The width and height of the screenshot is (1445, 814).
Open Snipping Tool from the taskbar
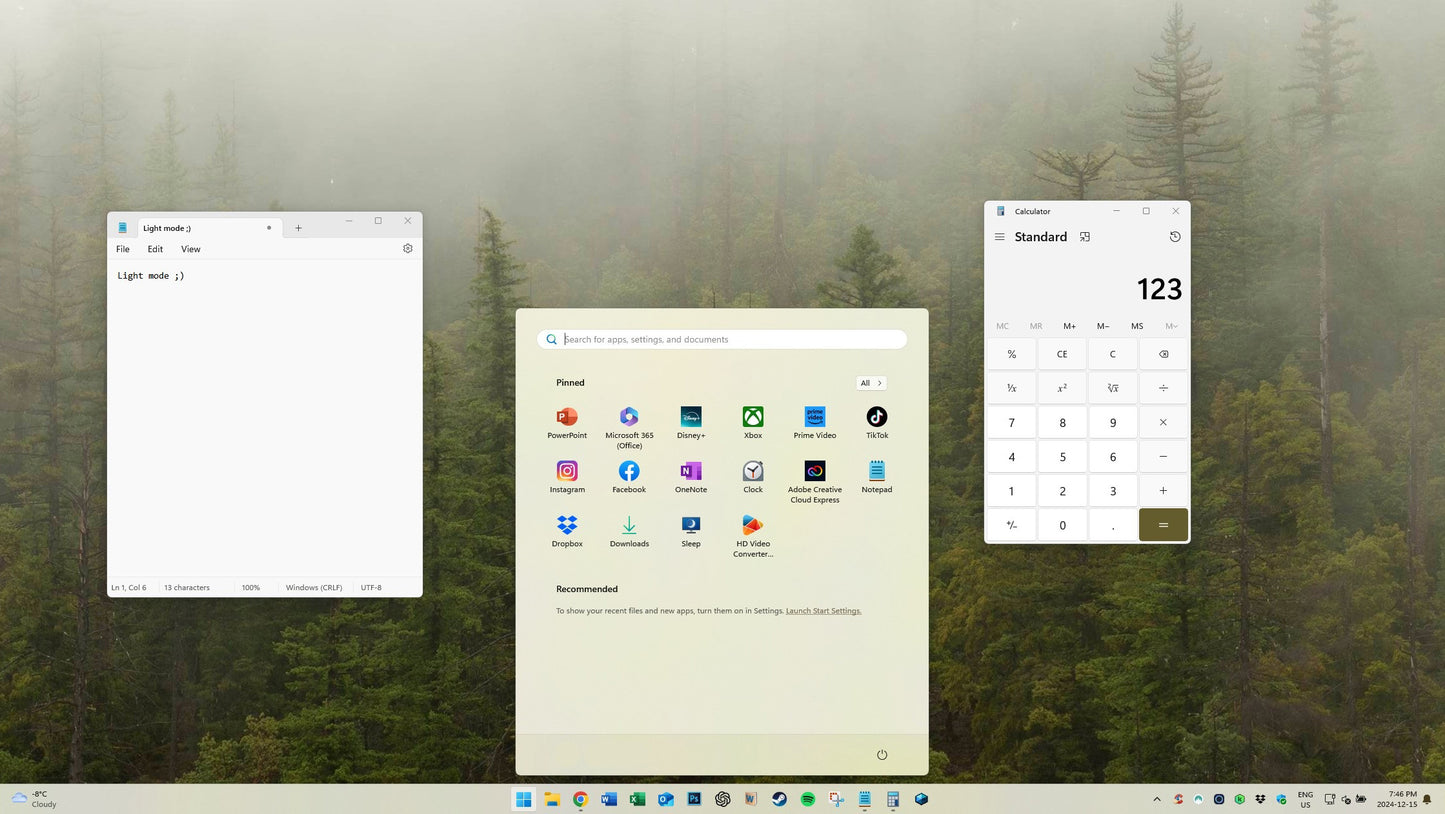[x=836, y=799]
